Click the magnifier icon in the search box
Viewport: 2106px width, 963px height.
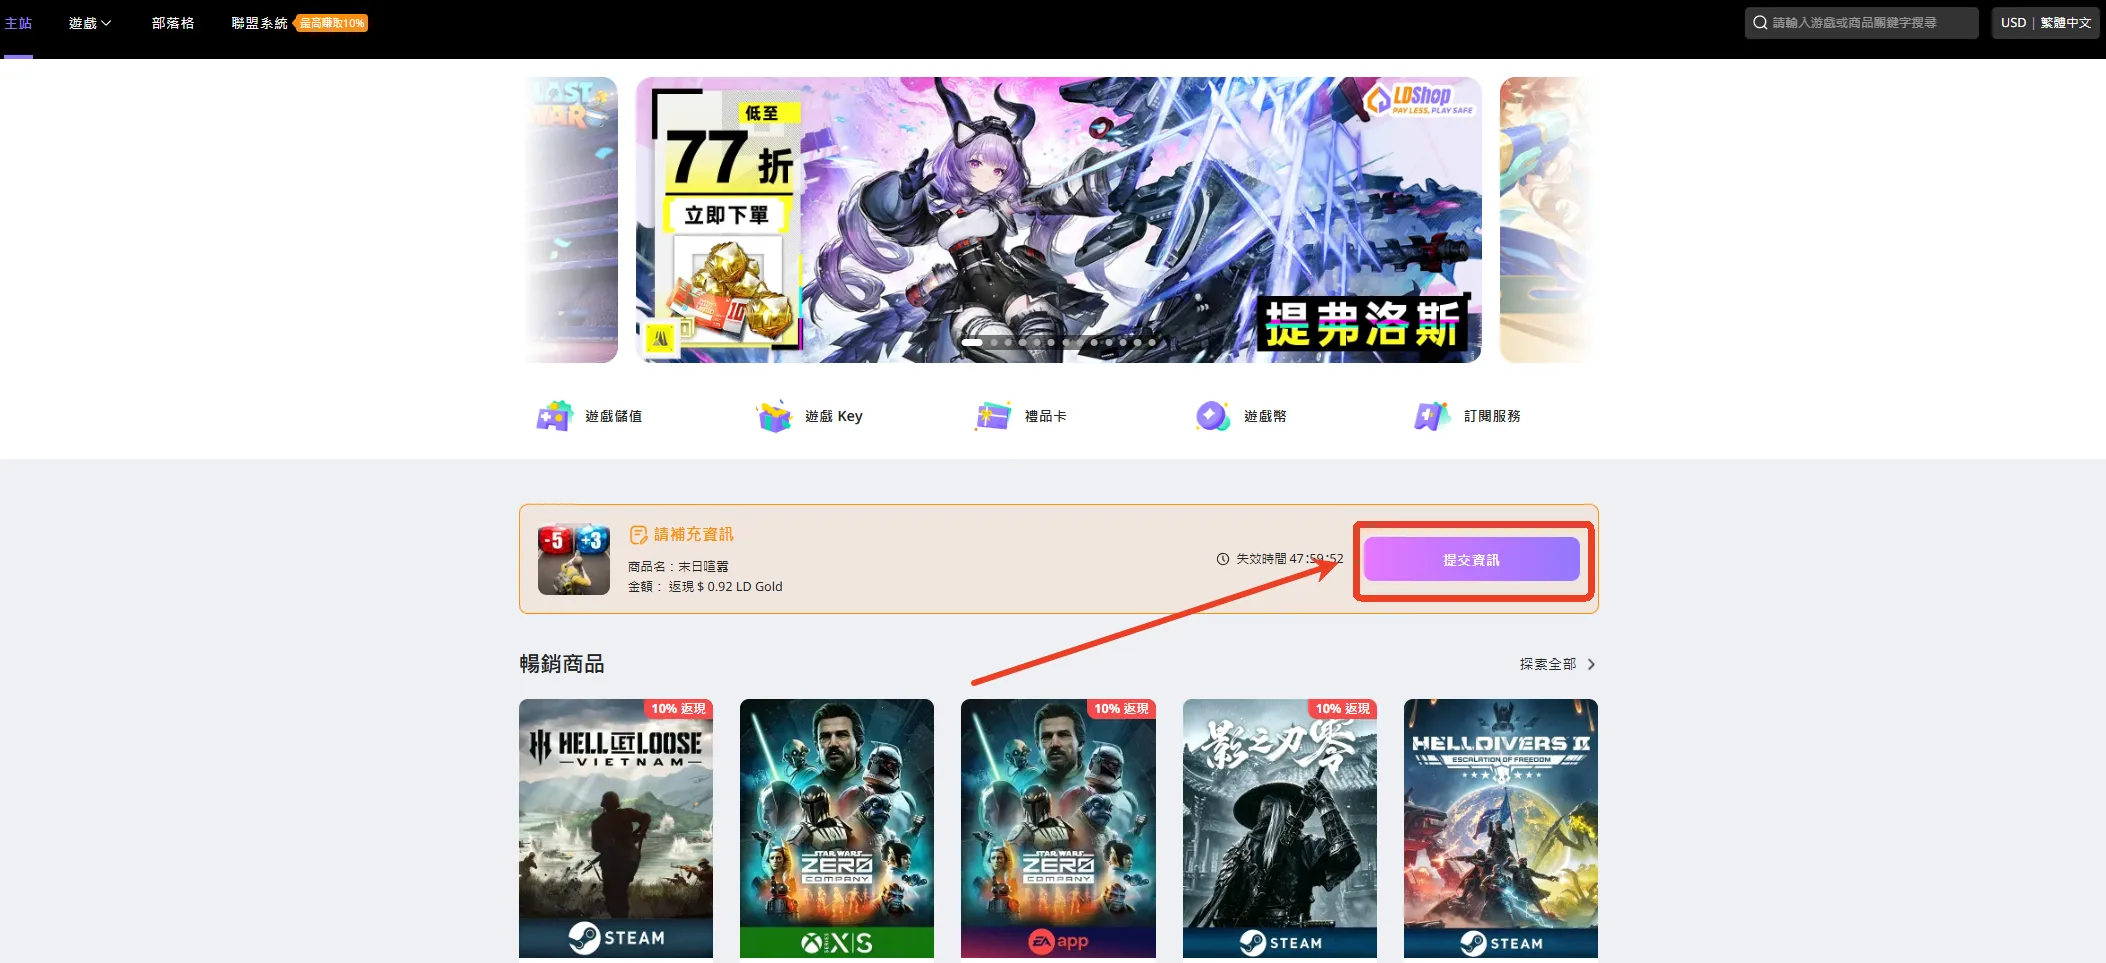(1760, 23)
